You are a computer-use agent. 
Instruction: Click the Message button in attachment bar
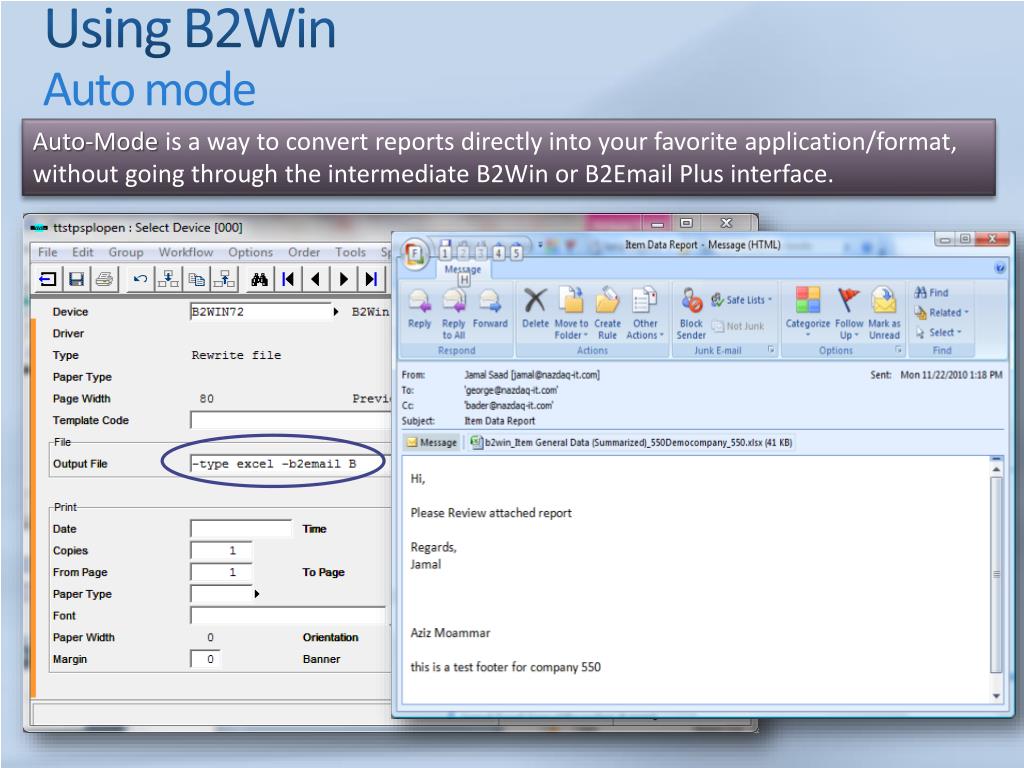(x=432, y=442)
